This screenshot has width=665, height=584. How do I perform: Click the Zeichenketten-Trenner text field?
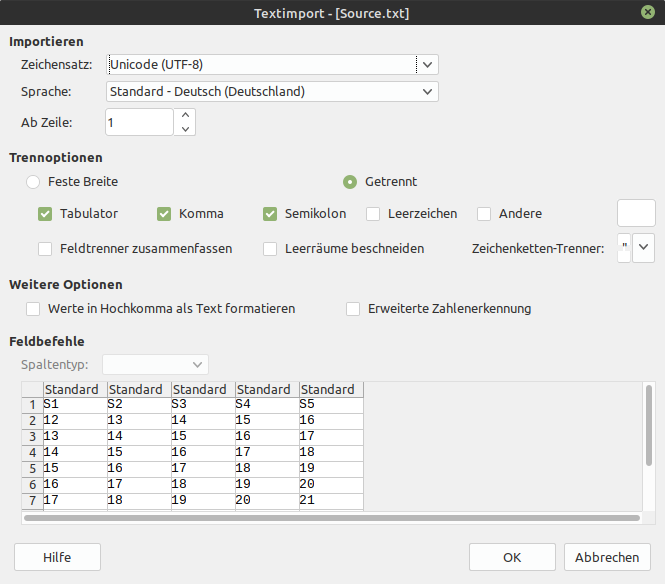click(x=624, y=248)
